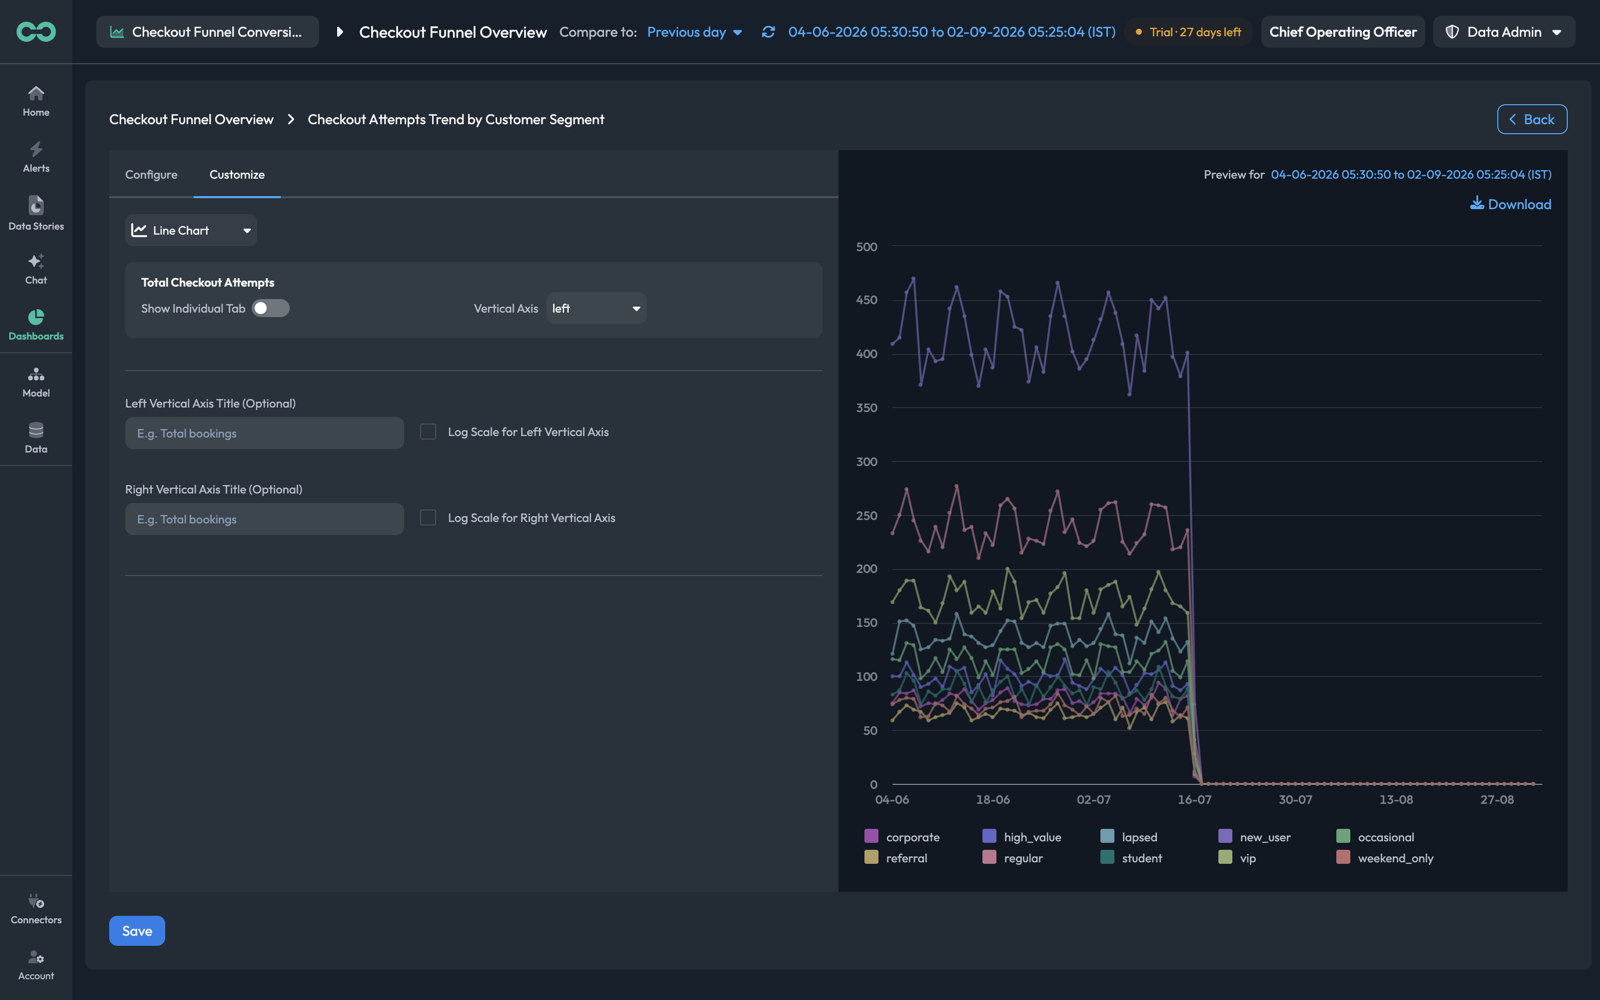Click the Checkout Funnel Overview header title
This screenshot has width=1600, height=1000.
(x=453, y=32)
